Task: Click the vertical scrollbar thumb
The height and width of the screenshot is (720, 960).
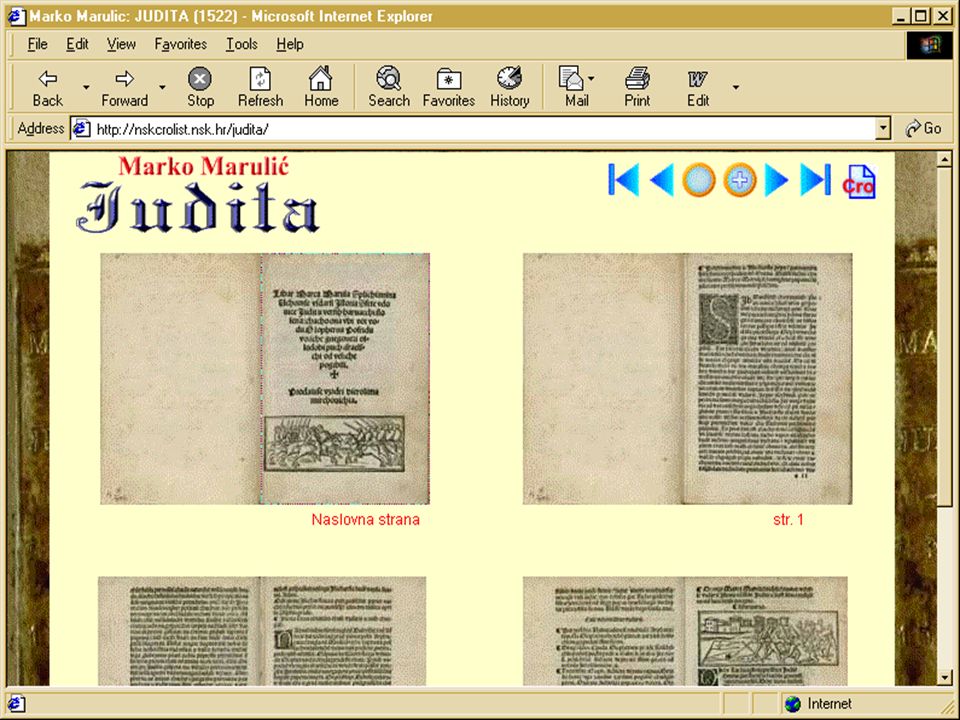Action: [x=945, y=335]
